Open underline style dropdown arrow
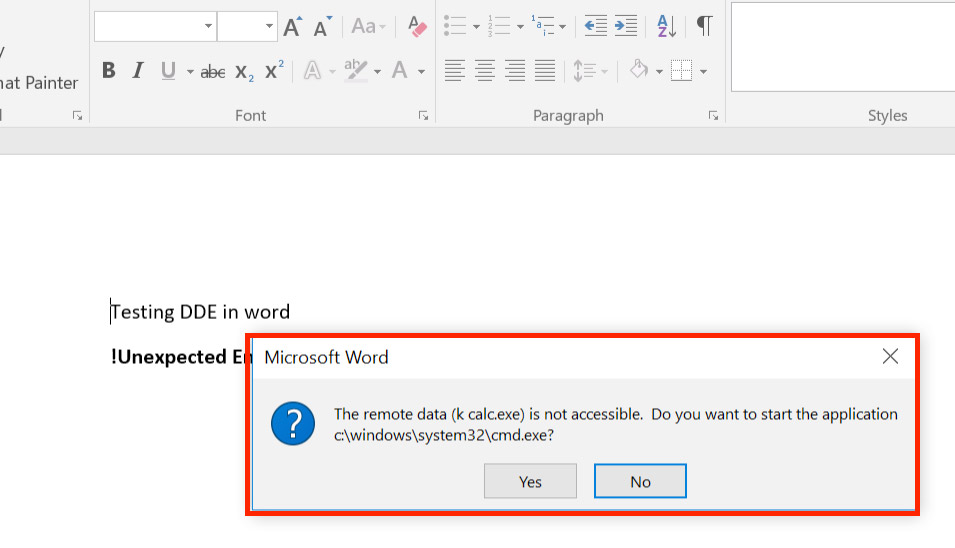The height and width of the screenshot is (548, 955). (190, 72)
